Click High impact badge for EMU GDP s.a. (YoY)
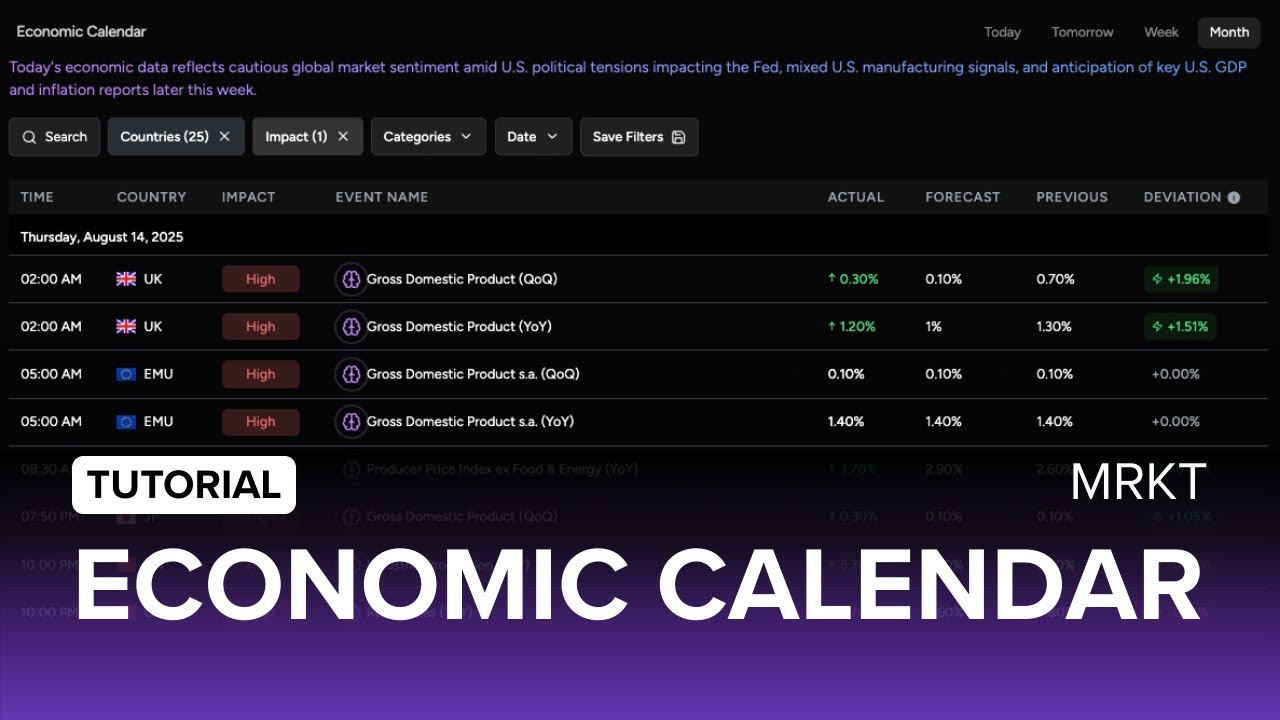 [260, 421]
